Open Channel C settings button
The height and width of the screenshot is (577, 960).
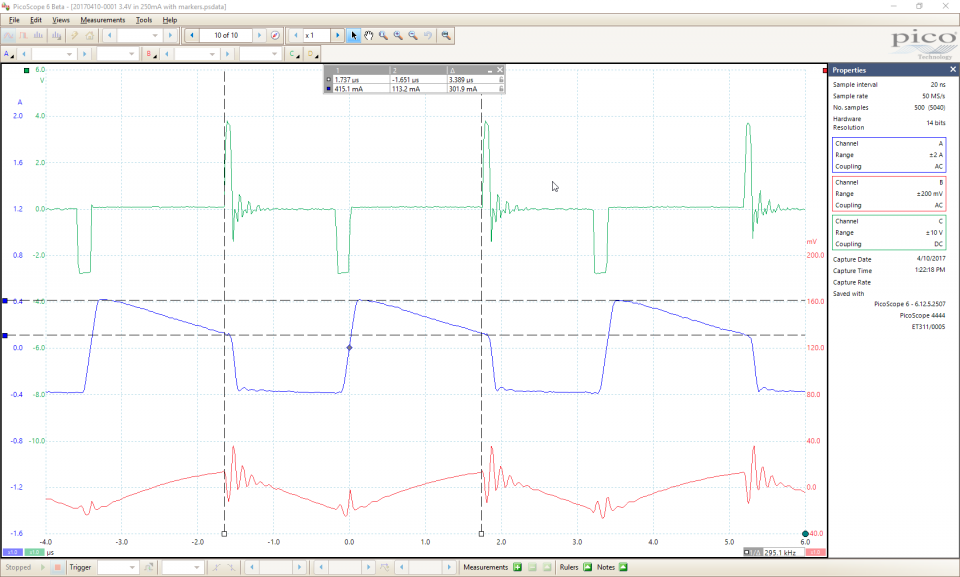[294, 54]
